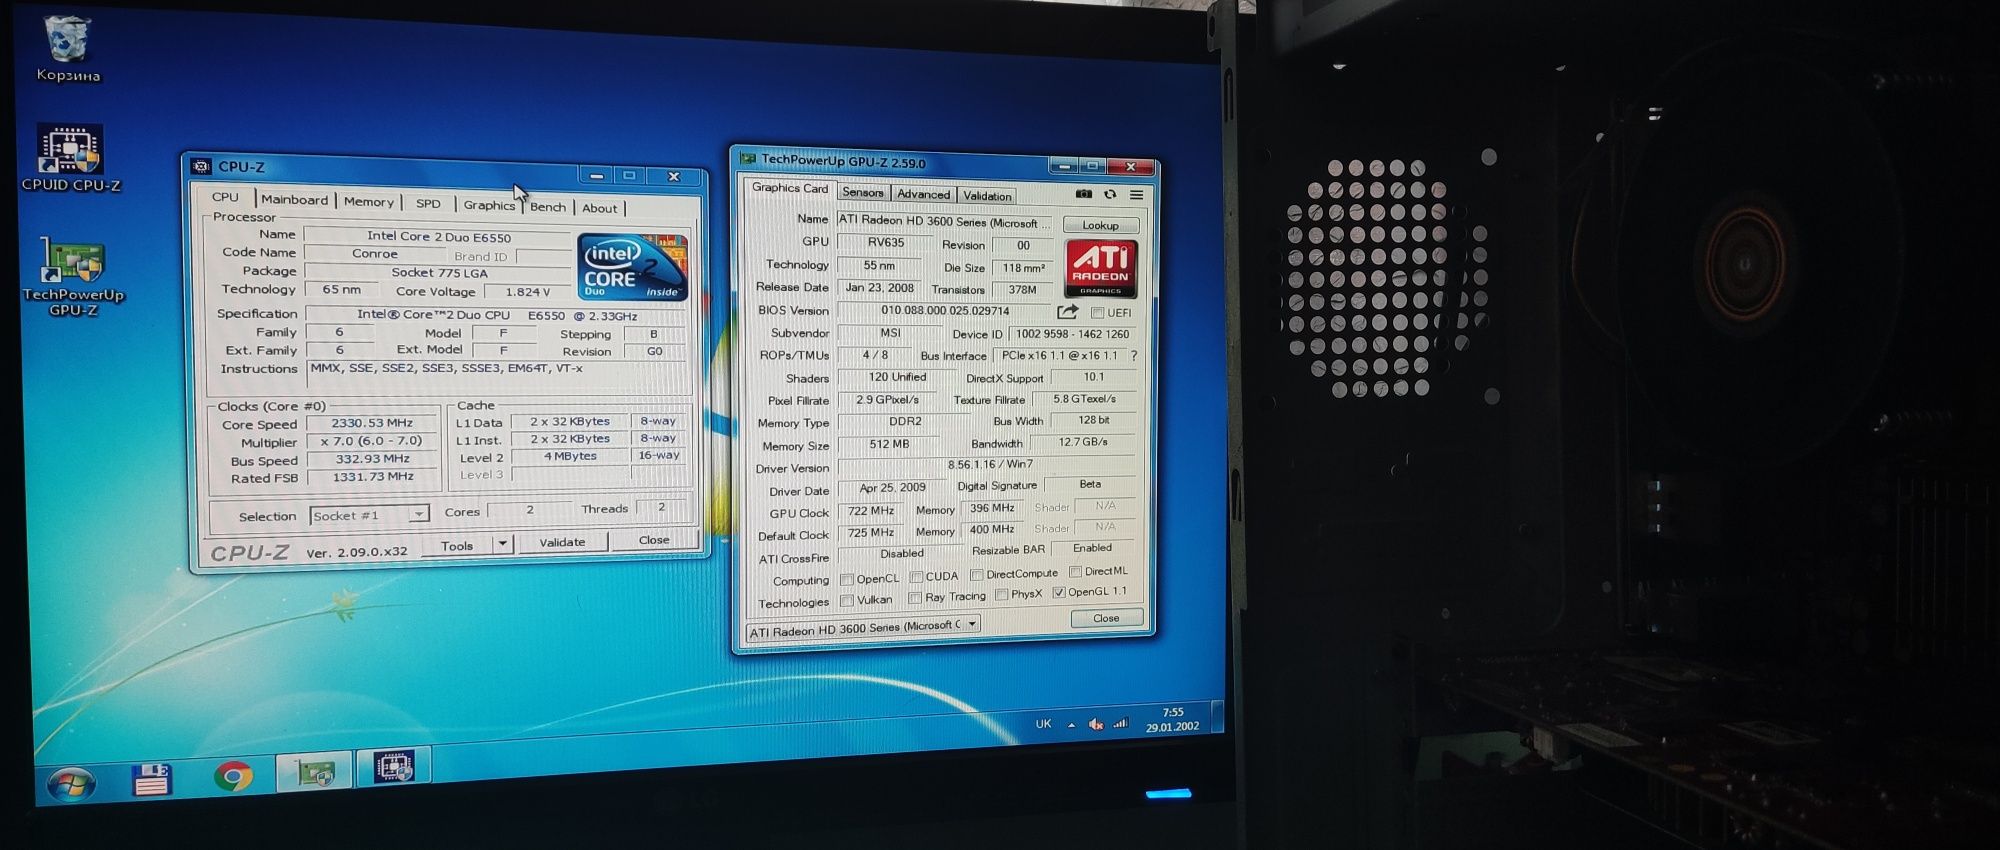The height and width of the screenshot is (850, 2000).
Task: Toggle the UEFI checkbox
Action: pos(1097,313)
